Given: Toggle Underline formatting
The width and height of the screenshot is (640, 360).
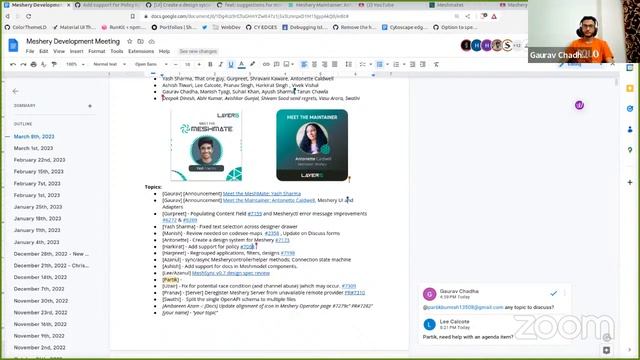Looking at the screenshot, I should click(x=231, y=64).
